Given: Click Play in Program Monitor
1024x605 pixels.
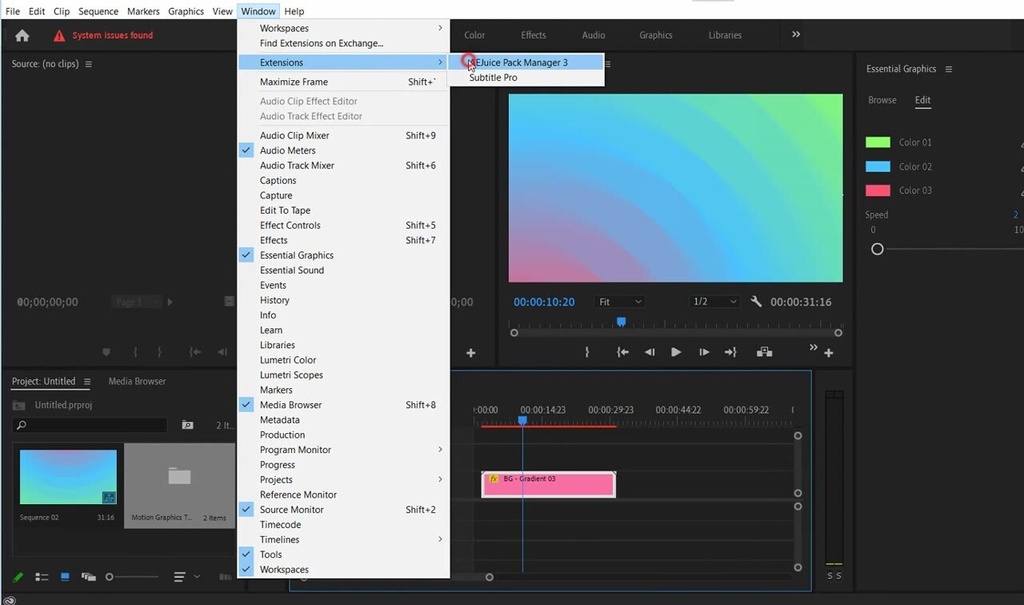Looking at the screenshot, I should point(676,352).
